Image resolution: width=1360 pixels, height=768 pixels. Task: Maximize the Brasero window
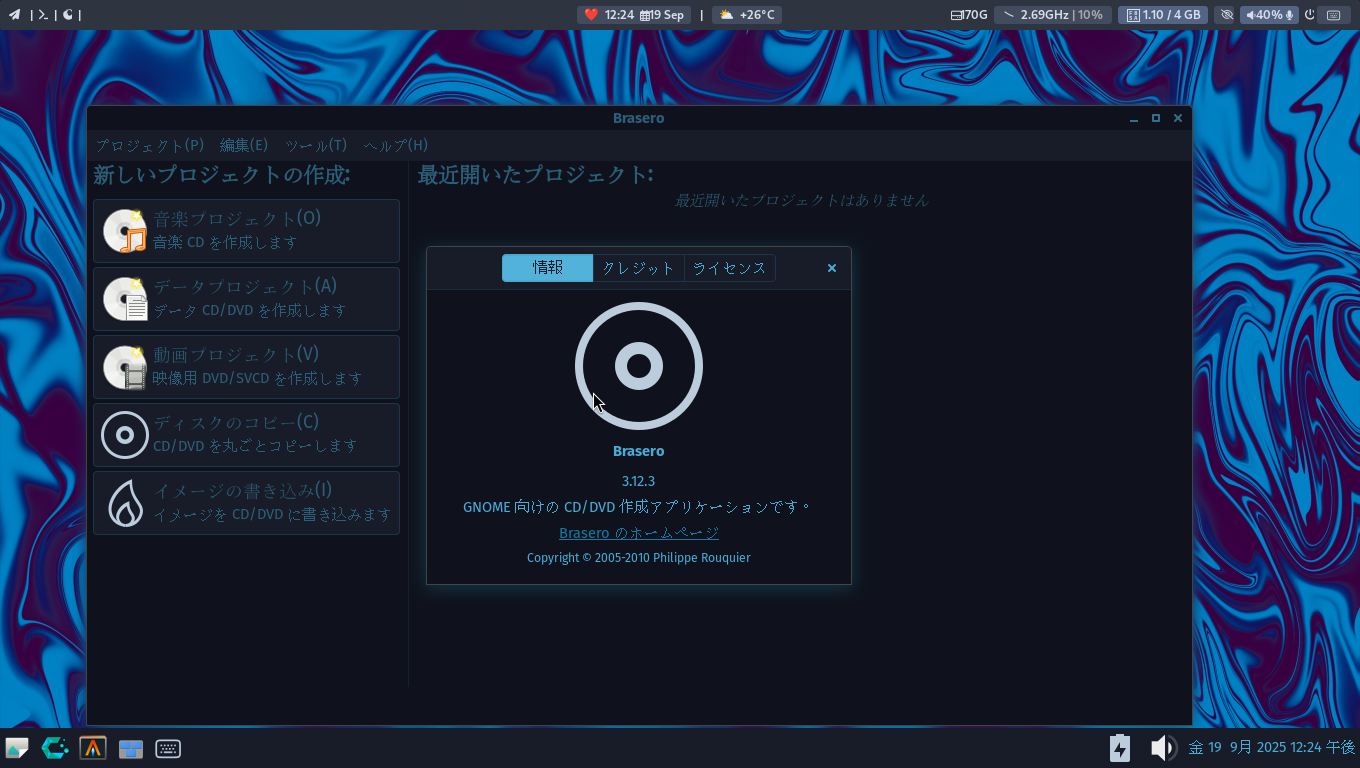(1156, 118)
